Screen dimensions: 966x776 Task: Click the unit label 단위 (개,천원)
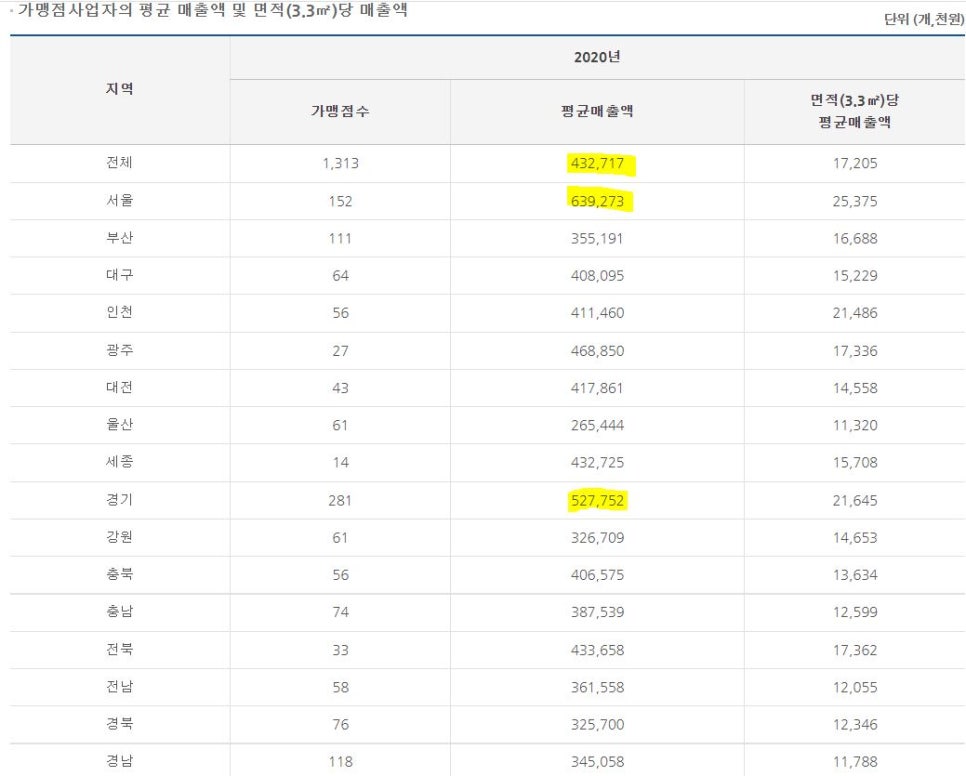tap(923, 19)
